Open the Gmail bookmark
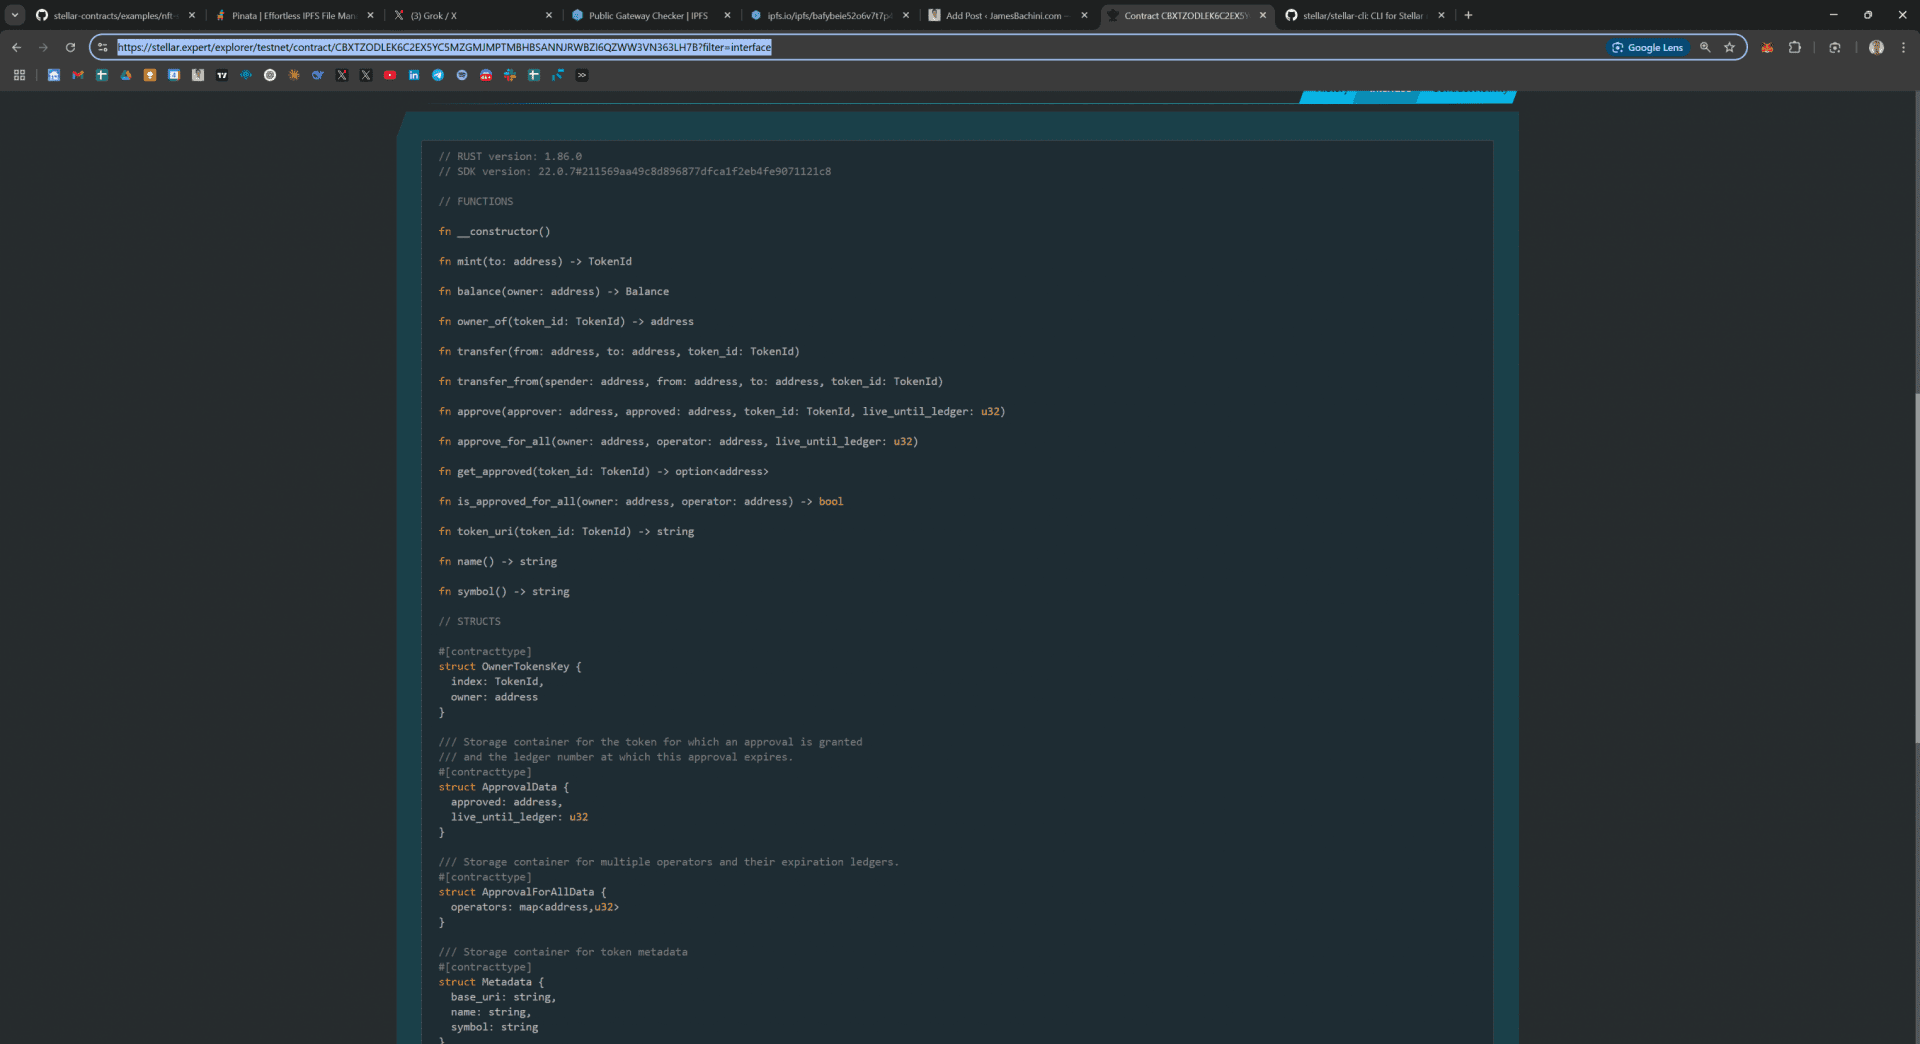 point(78,75)
